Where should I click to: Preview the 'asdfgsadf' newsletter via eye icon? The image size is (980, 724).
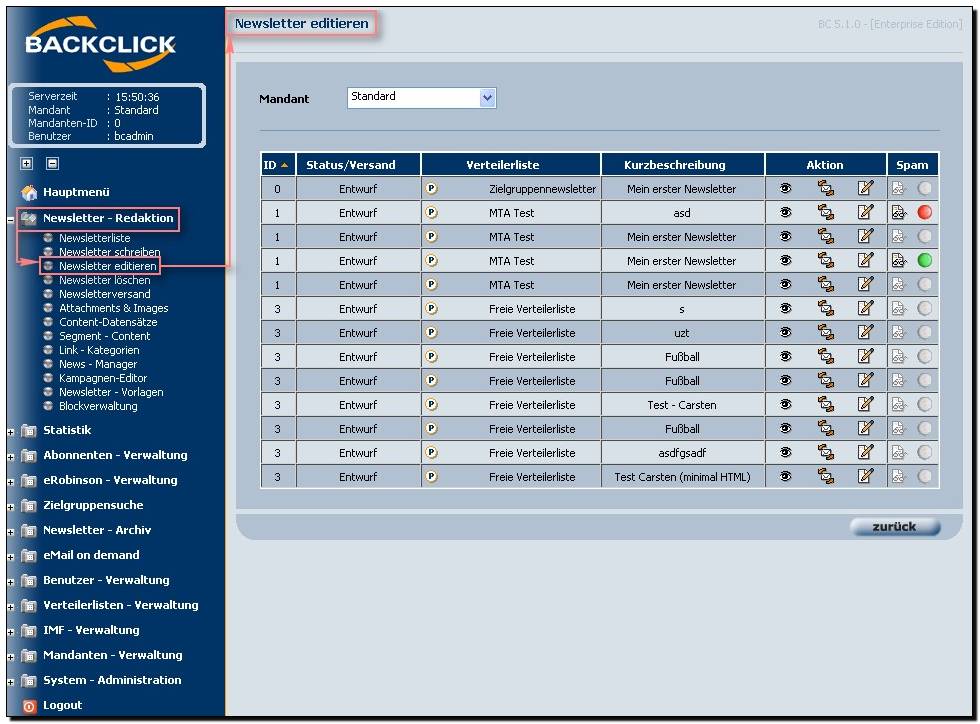(x=786, y=453)
